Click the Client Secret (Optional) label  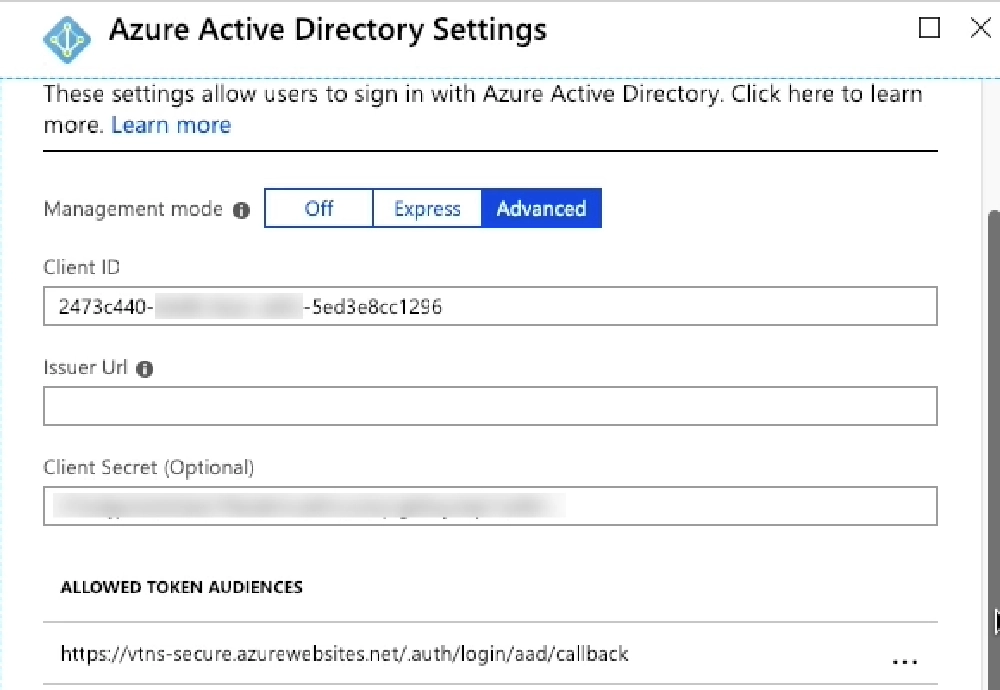tap(149, 467)
